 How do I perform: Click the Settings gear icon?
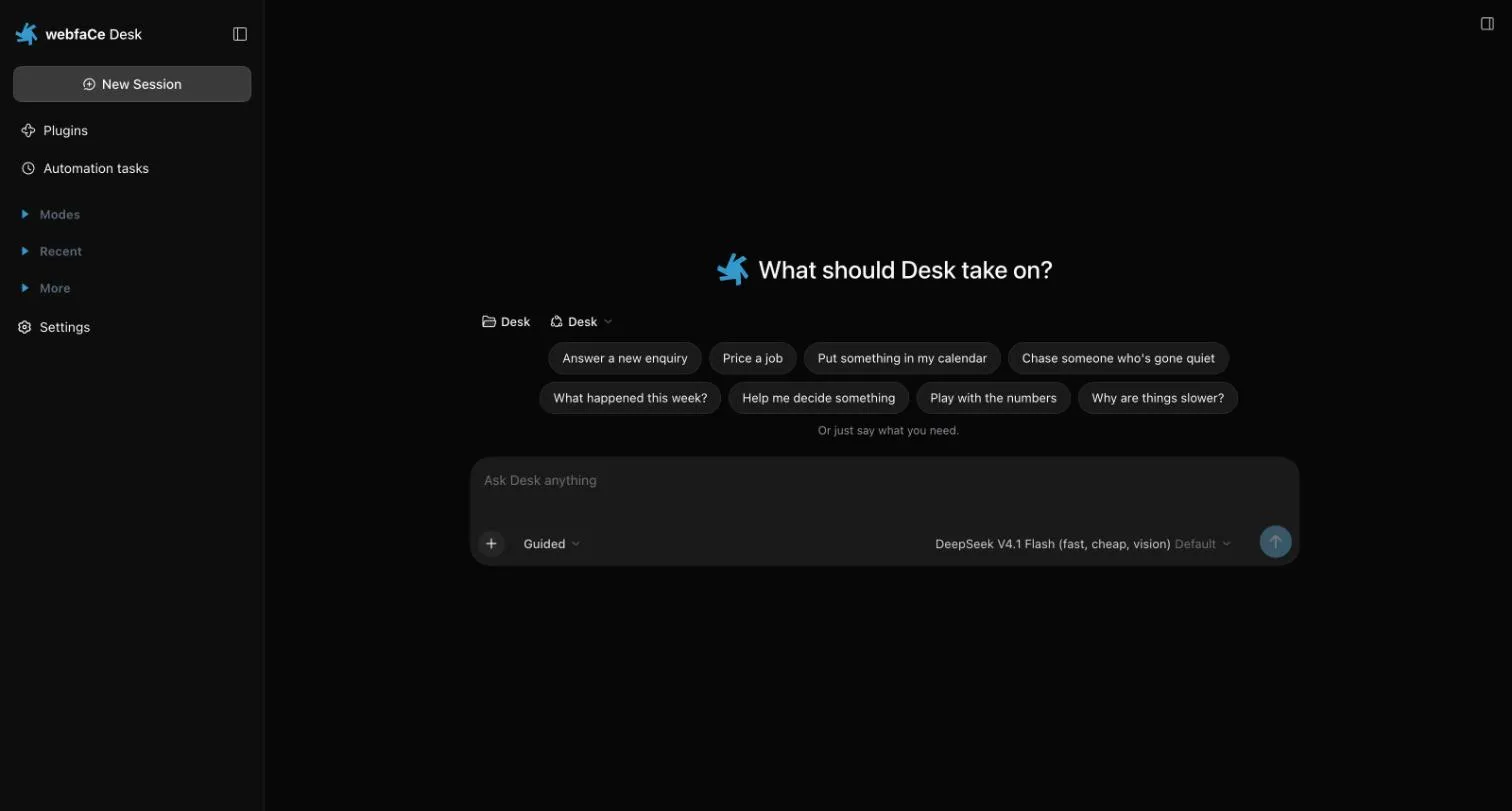coord(25,327)
